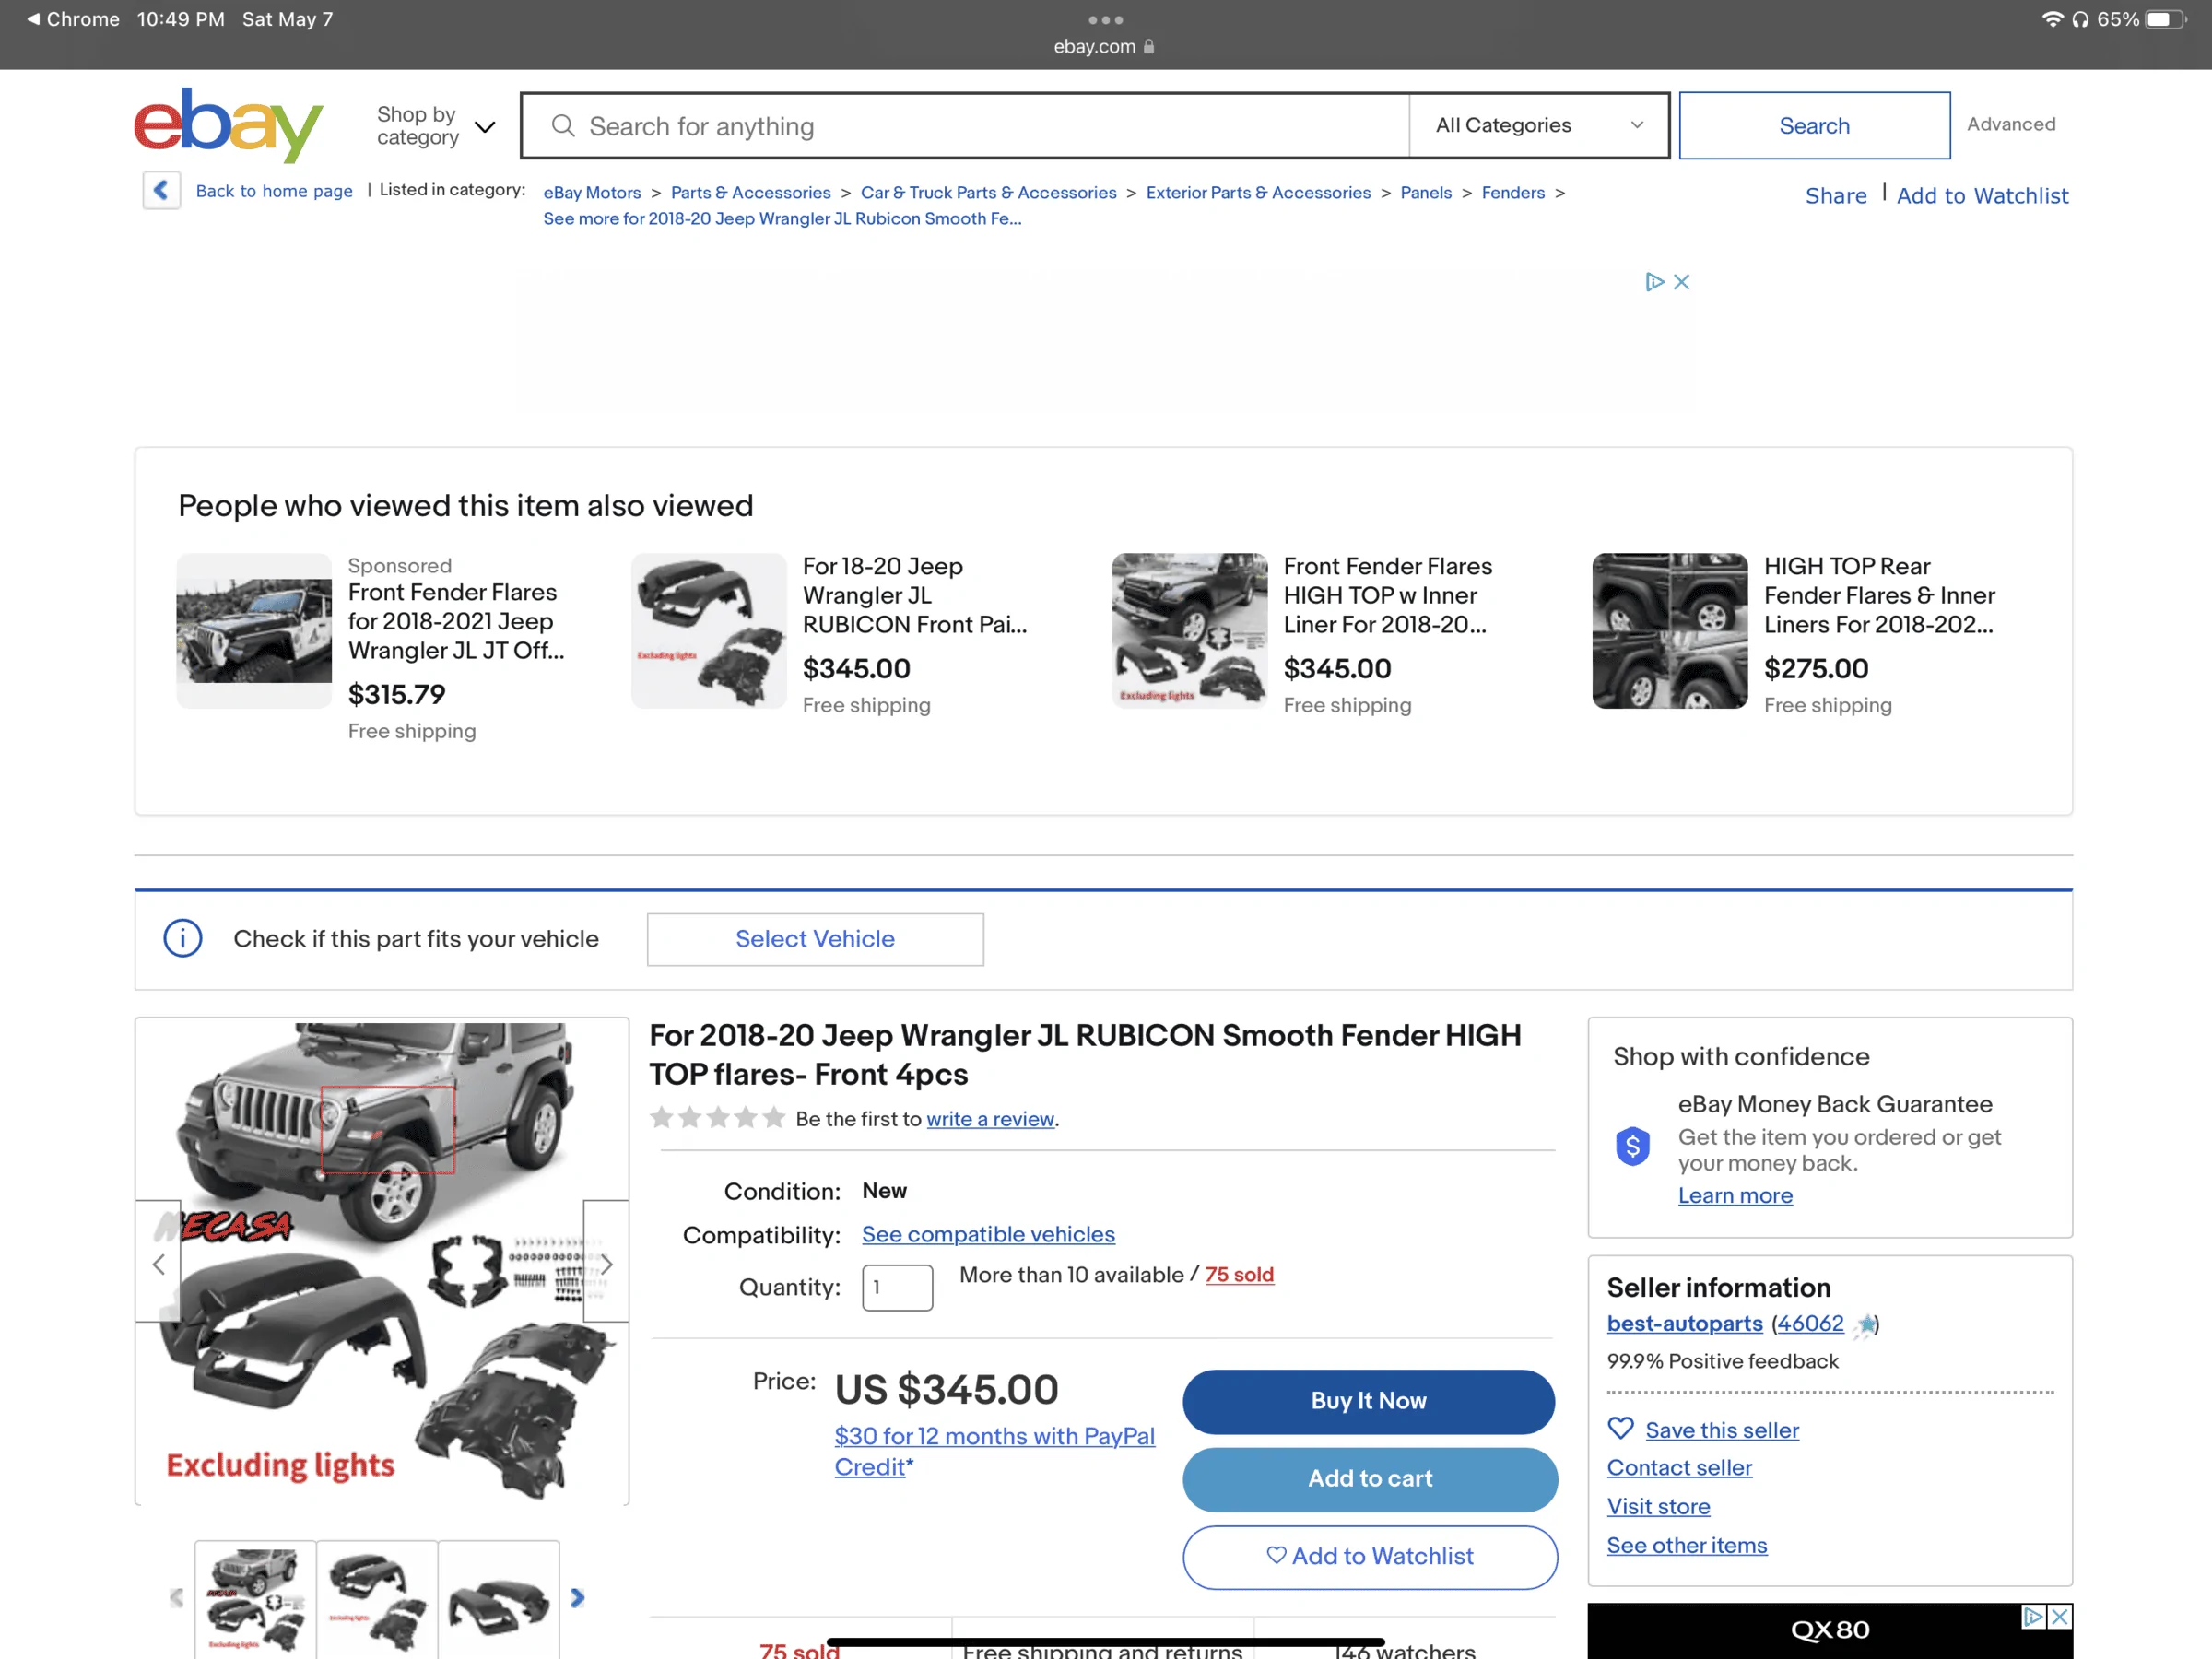Move the thumbnail strip back with left arrow
This screenshot has width=2212, height=1659.
177,1598
